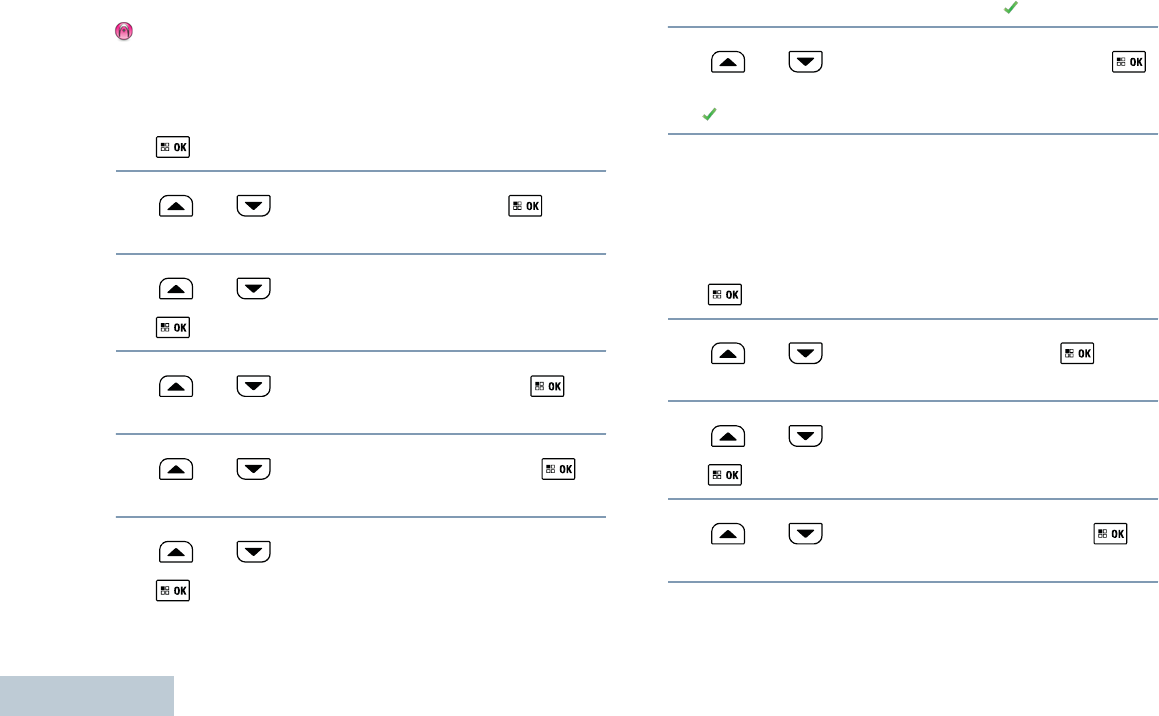The width and height of the screenshot is (1159, 716).
Task: Click the standalone OK button in the middle-right column
Action: coord(725,295)
